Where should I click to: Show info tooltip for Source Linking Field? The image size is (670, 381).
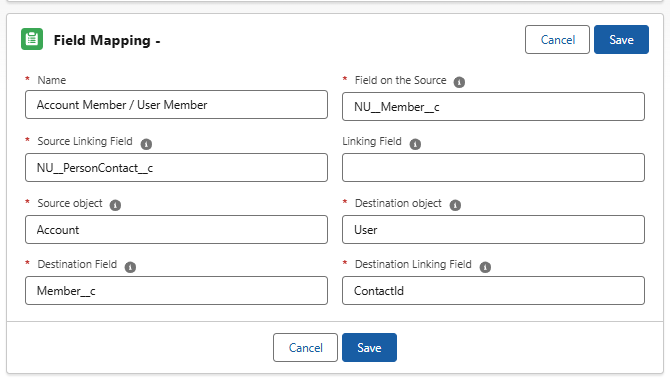(x=146, y=144)
